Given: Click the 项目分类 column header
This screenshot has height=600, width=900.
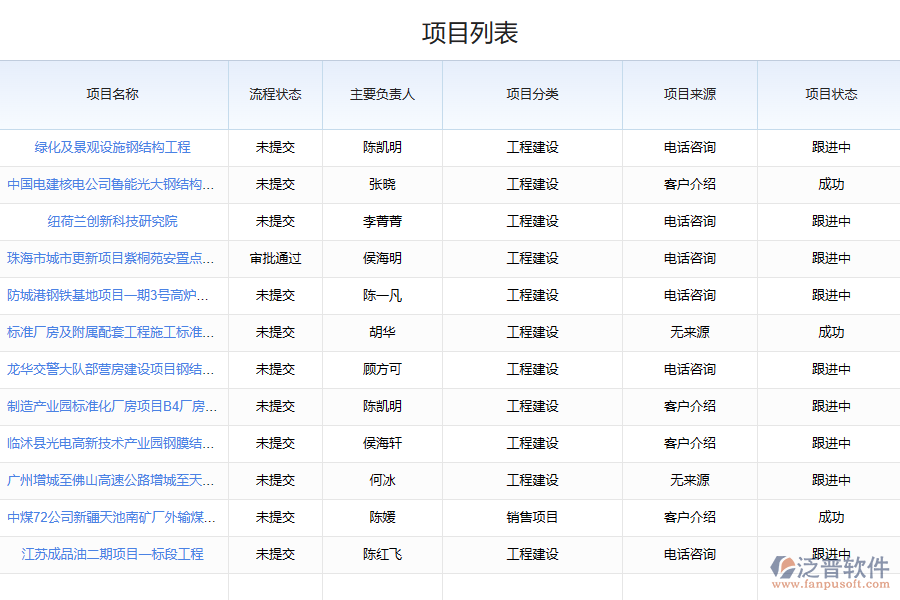Looking at the screenshot, I should click(x=532, y=94).
